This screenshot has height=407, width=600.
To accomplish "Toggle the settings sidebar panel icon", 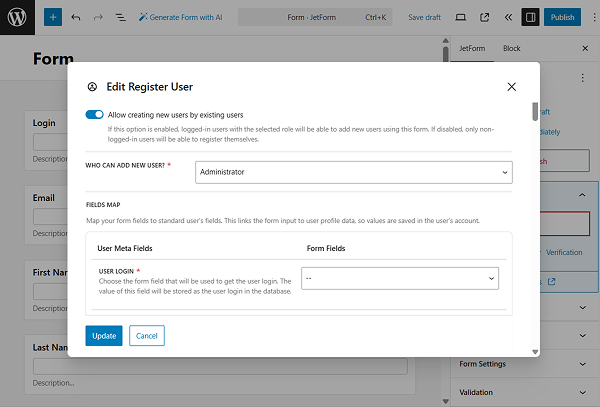I will (530, 17).
